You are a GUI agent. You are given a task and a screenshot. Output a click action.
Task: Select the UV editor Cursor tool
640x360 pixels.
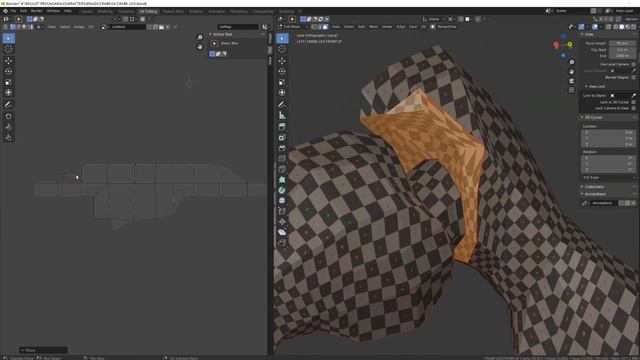tap(9, 49)
